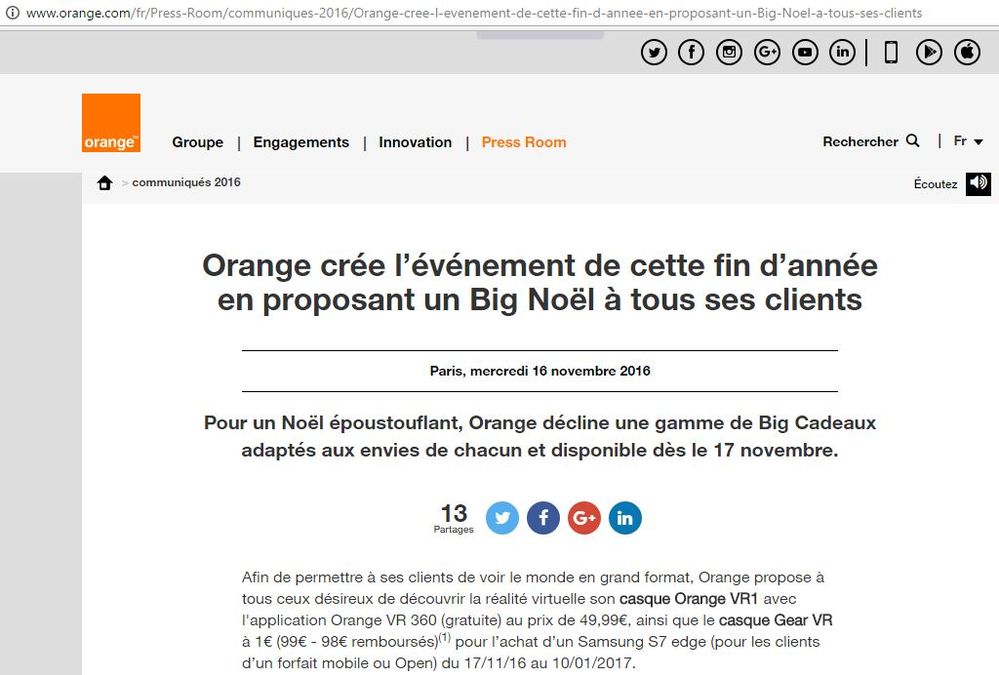View site info icon in address bar
The image size is (999, 675).
[x=12, y=12]
